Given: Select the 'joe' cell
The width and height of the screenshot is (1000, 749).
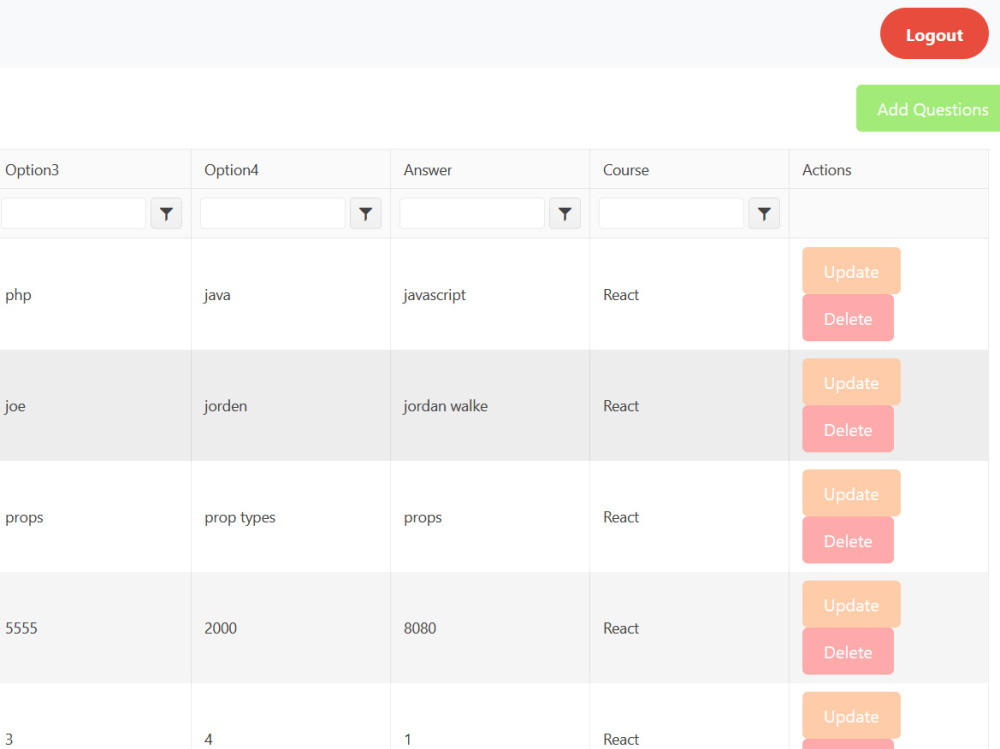Looking at the screenshot, I should 95,405.
